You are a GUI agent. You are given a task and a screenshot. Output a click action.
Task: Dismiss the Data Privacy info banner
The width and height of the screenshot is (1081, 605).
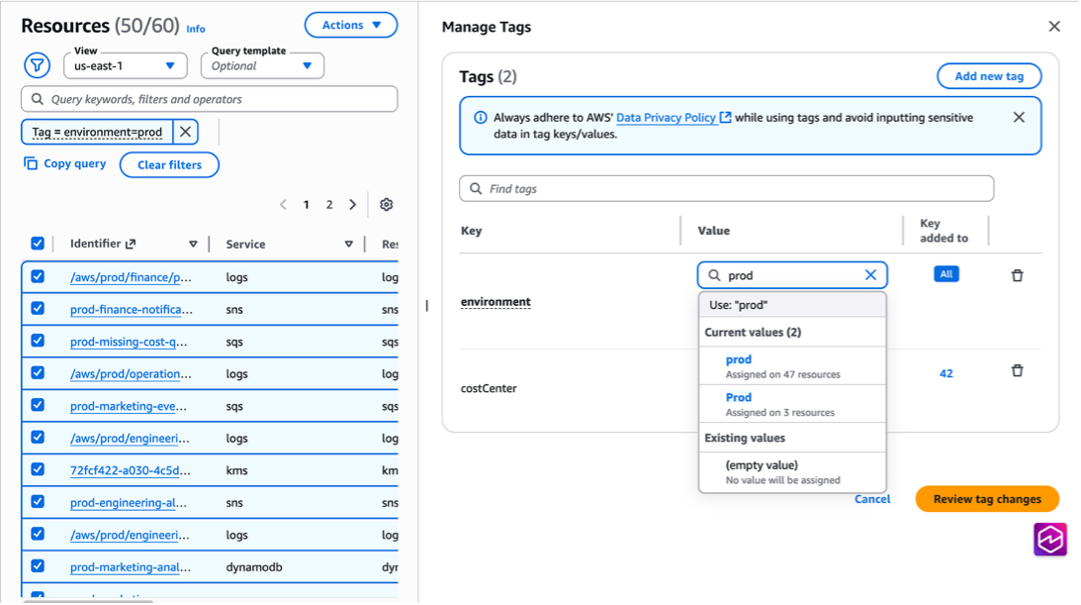[1019, 116]
